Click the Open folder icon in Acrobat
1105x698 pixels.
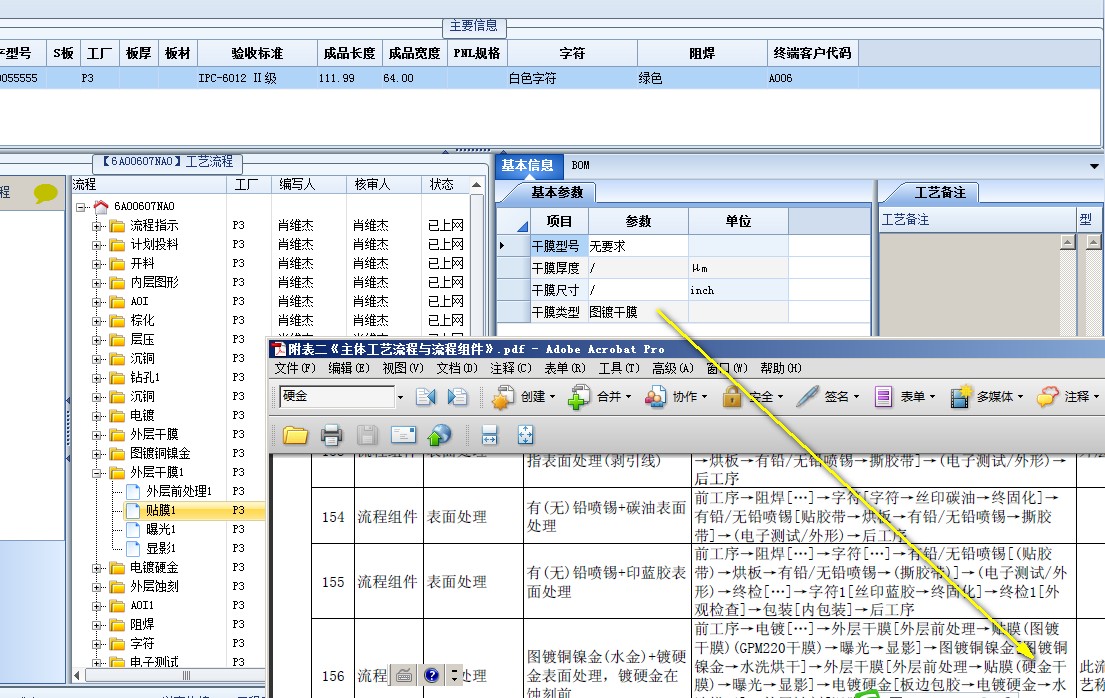click(295, 436)
